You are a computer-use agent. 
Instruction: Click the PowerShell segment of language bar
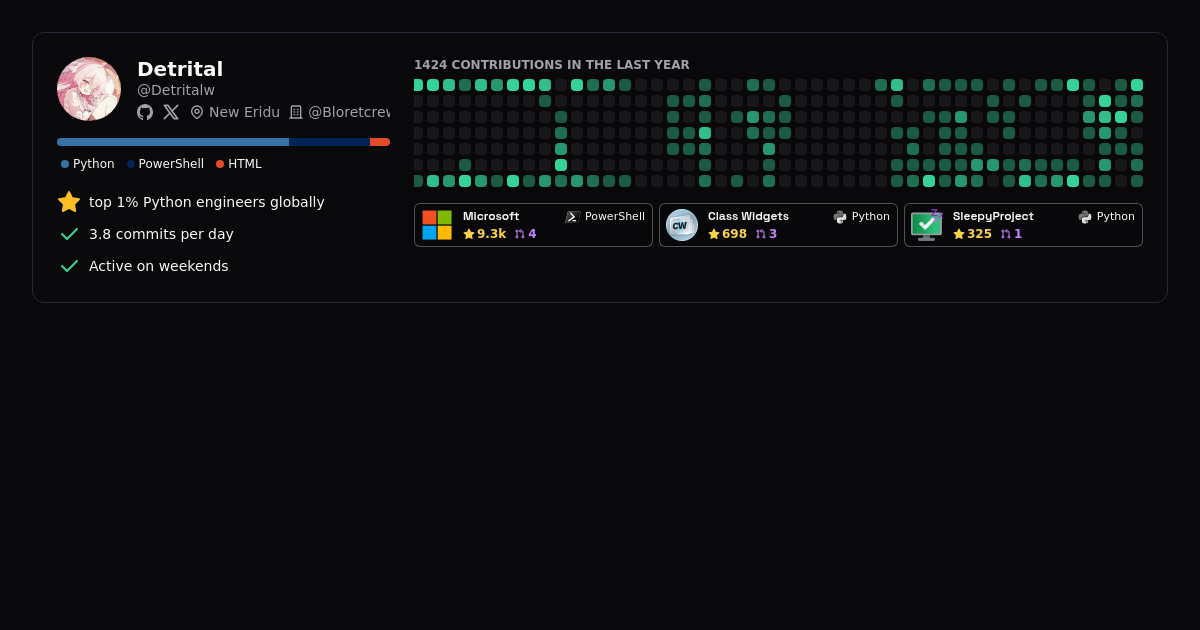pos(329,142)
